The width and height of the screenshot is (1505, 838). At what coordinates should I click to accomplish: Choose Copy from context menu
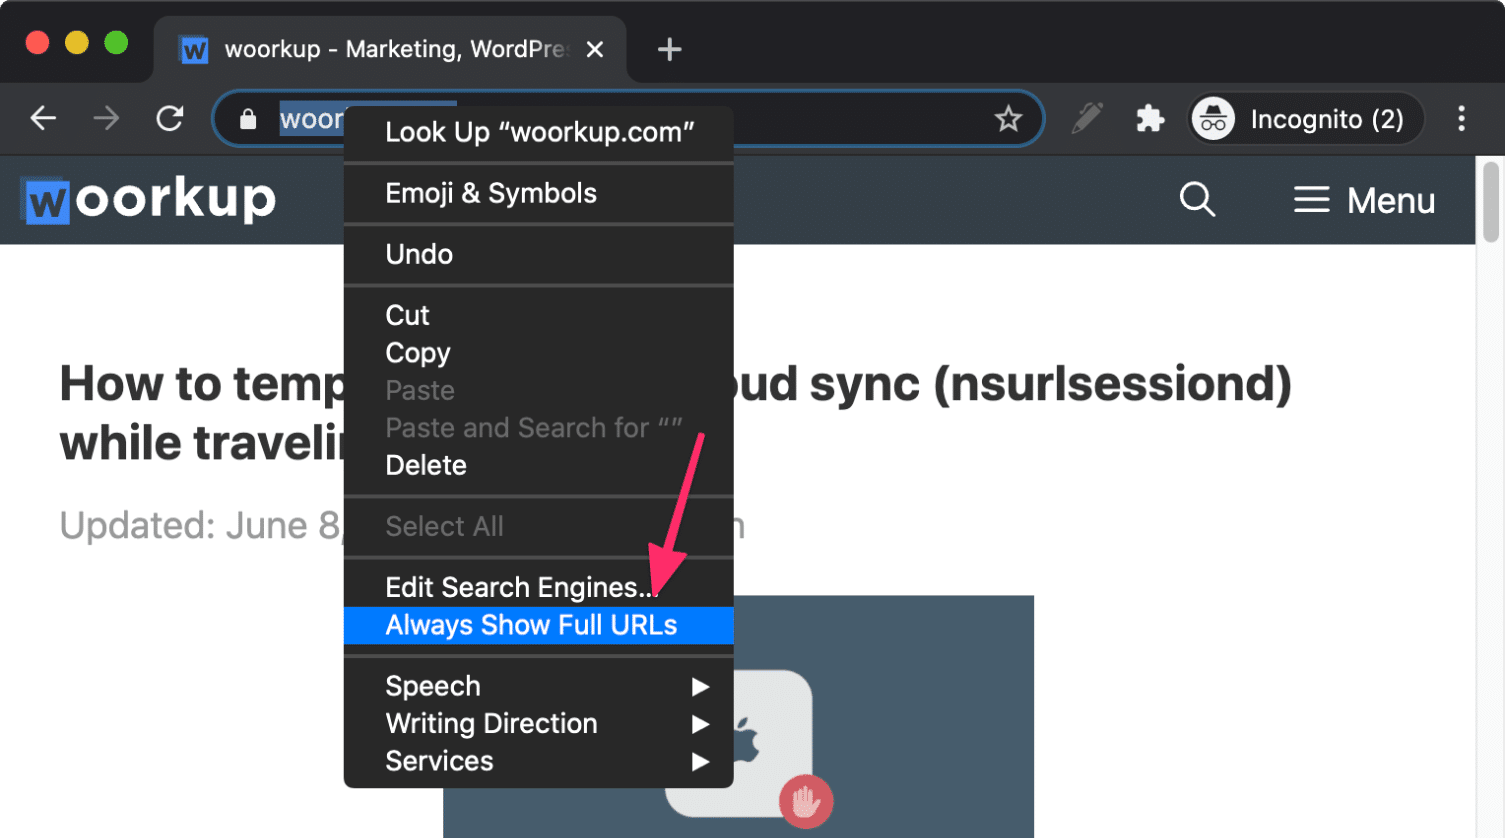539,353
